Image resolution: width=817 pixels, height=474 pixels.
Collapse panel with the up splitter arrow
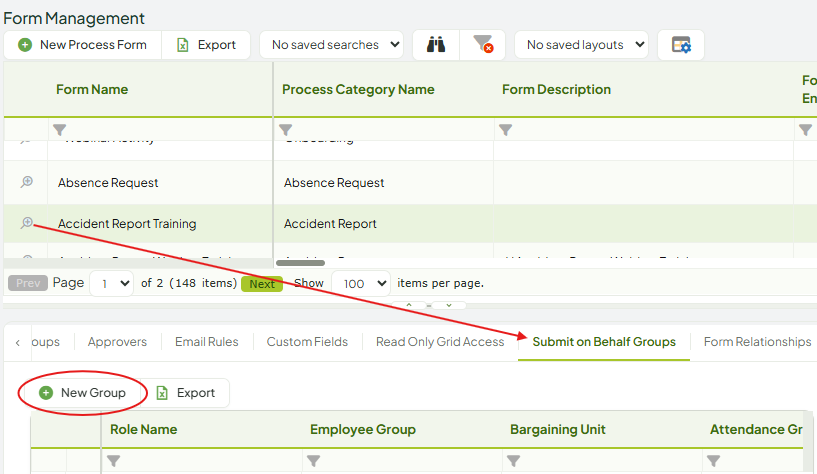[409, 305]
